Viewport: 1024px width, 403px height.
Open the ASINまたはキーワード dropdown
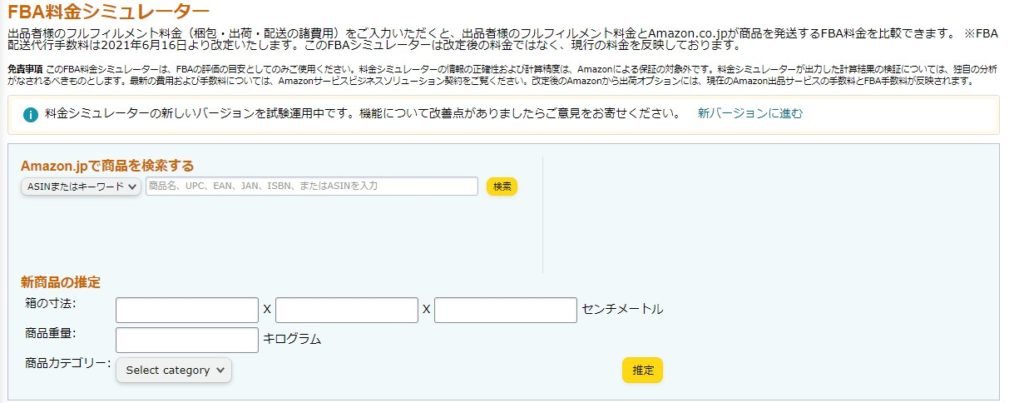tap(81, 186)
